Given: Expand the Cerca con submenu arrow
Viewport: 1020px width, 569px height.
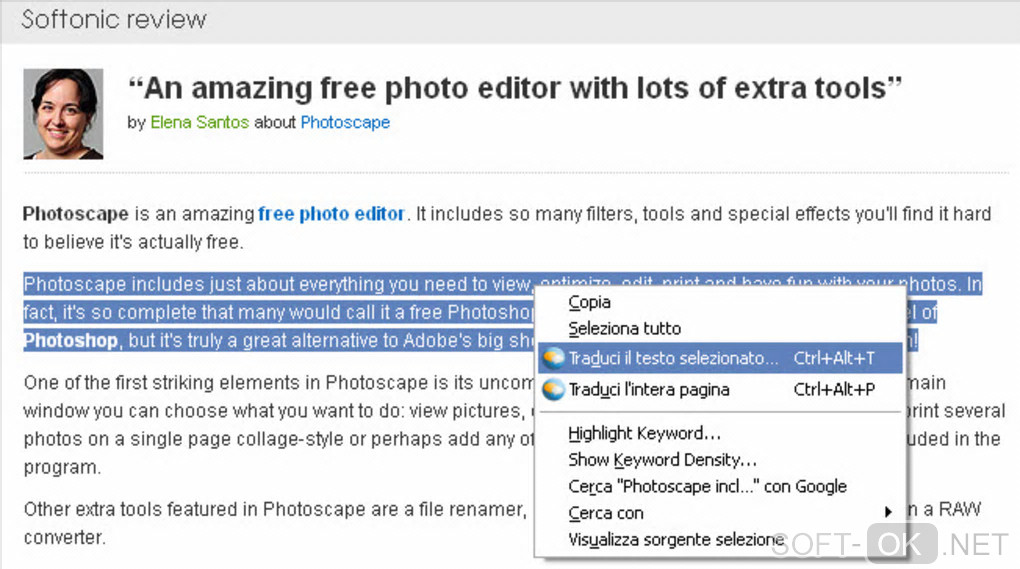Looking at the screenshot, I should coord(887,513).
